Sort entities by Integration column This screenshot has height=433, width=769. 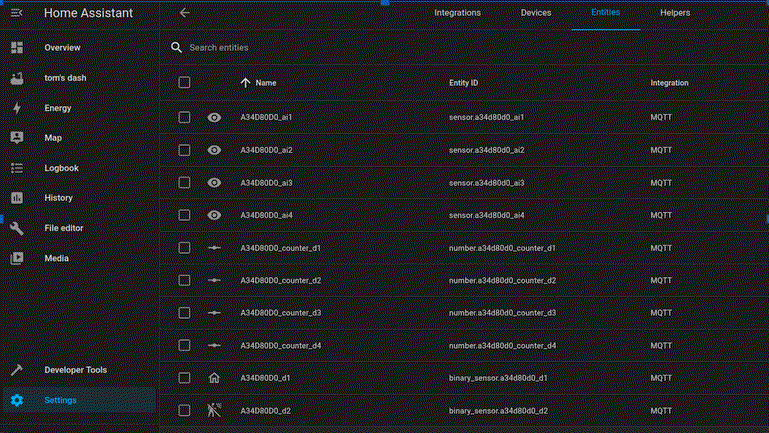click(x=669, y=83)
